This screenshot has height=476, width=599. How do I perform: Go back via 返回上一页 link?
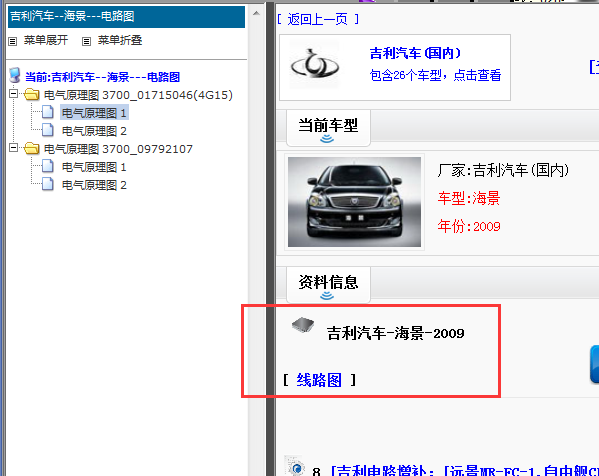317,19
